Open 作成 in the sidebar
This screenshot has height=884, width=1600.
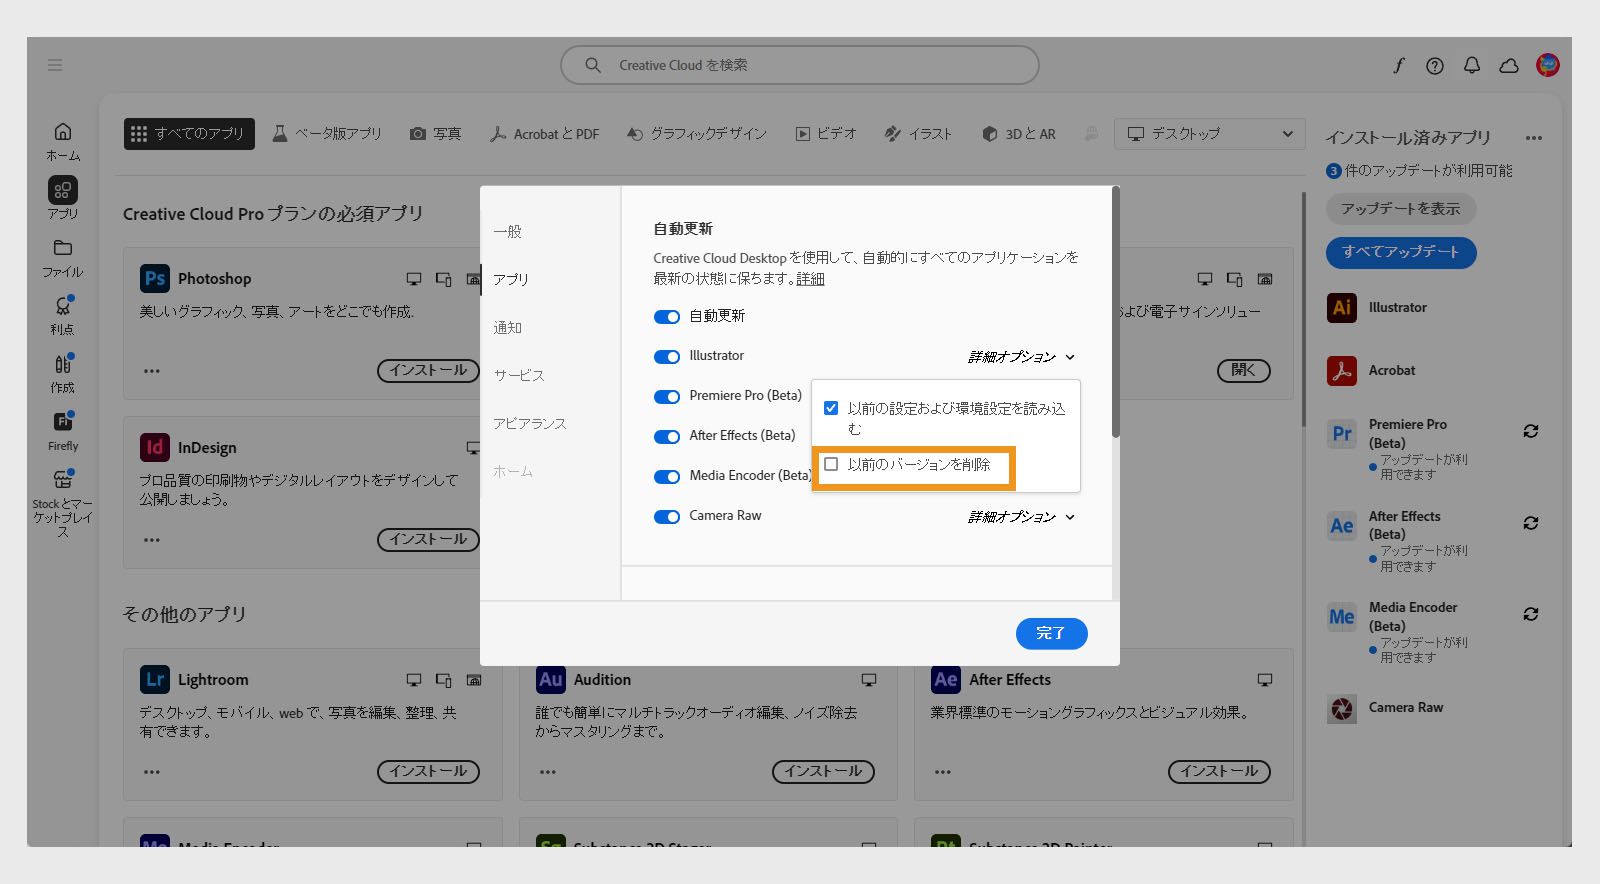point(62,374)
